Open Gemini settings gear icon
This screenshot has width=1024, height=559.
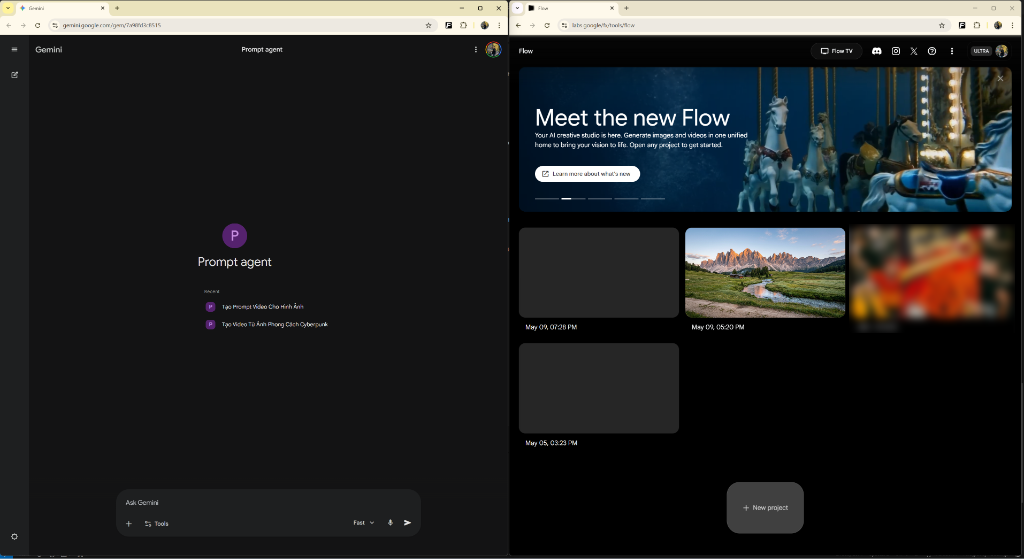pos(14,537)
